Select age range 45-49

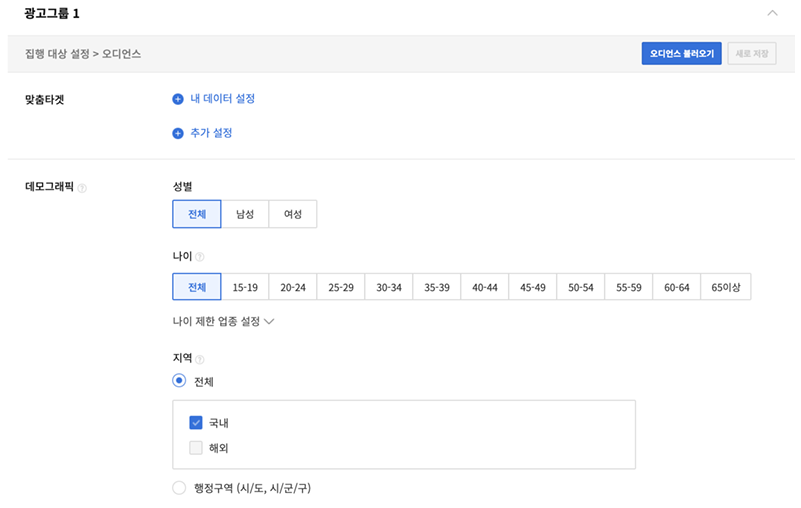(x=533, y=287)
